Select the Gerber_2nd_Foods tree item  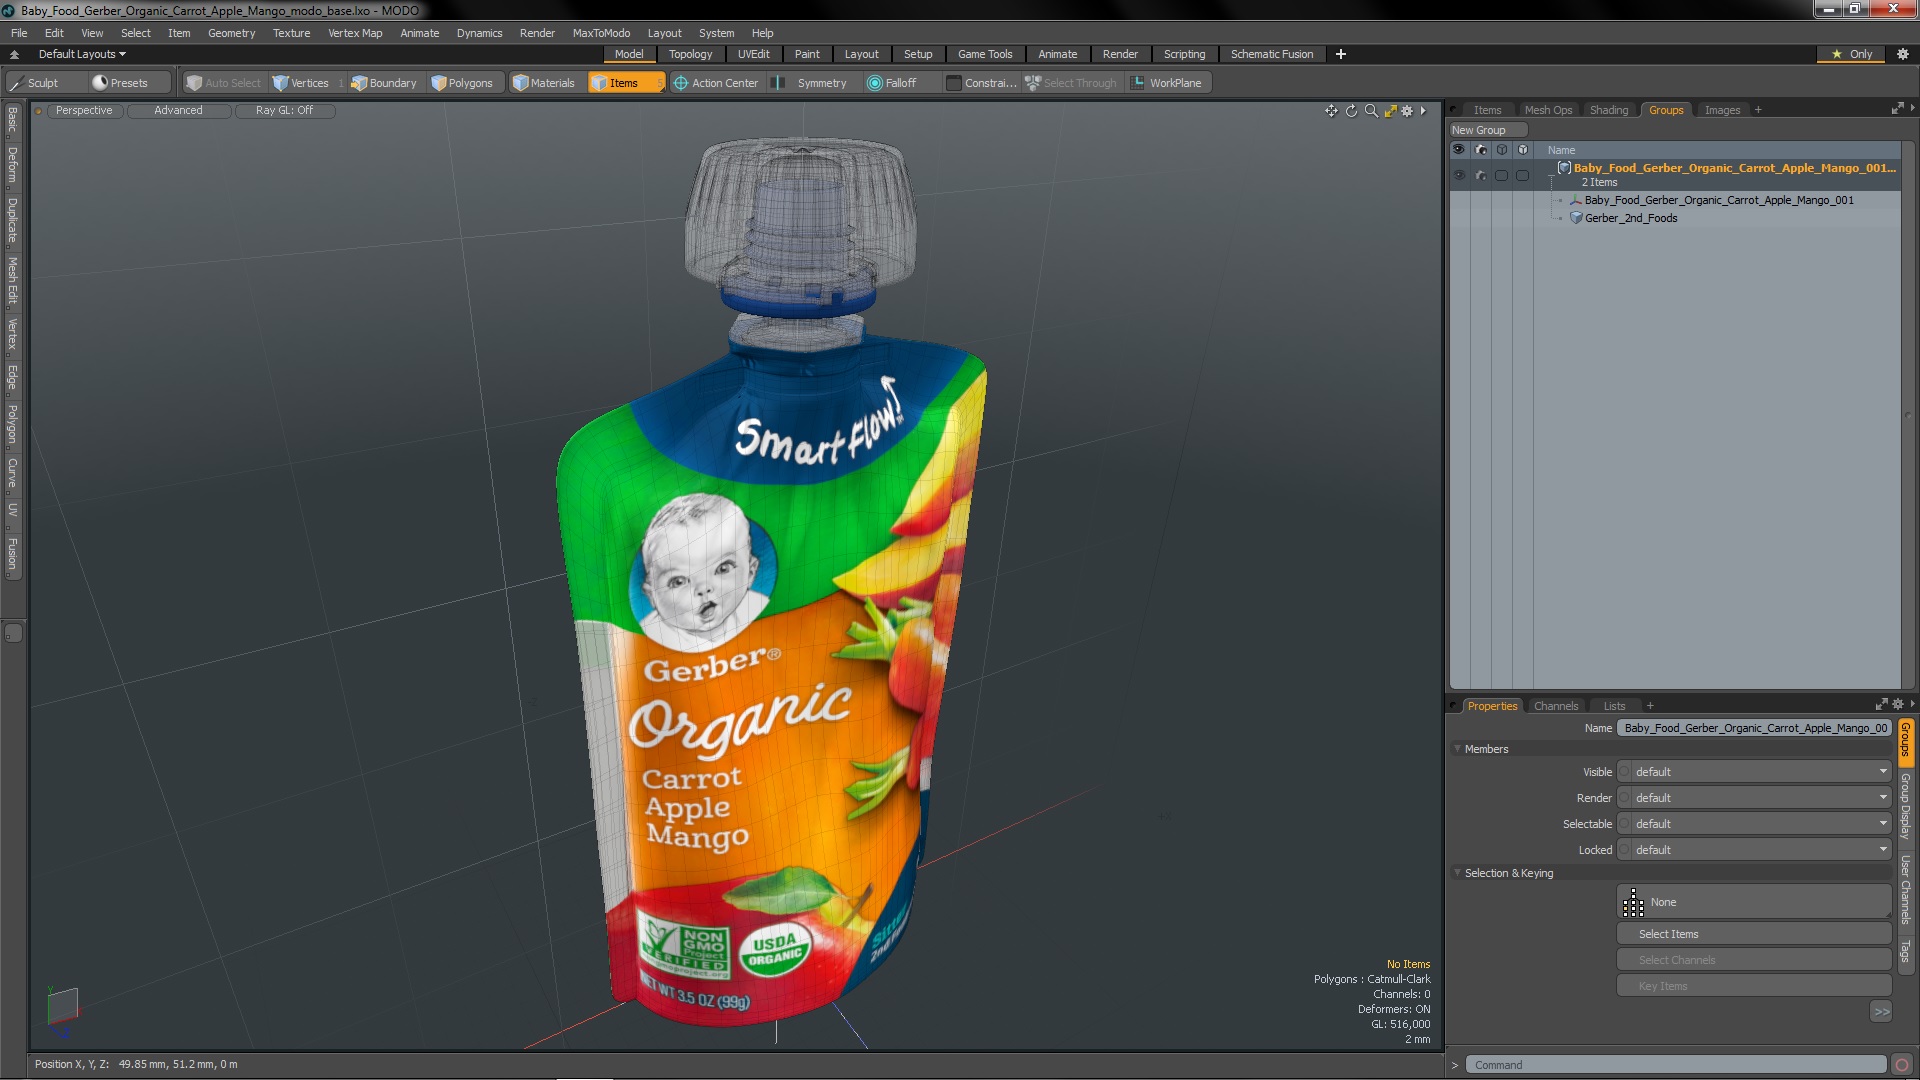(1631, 218)
